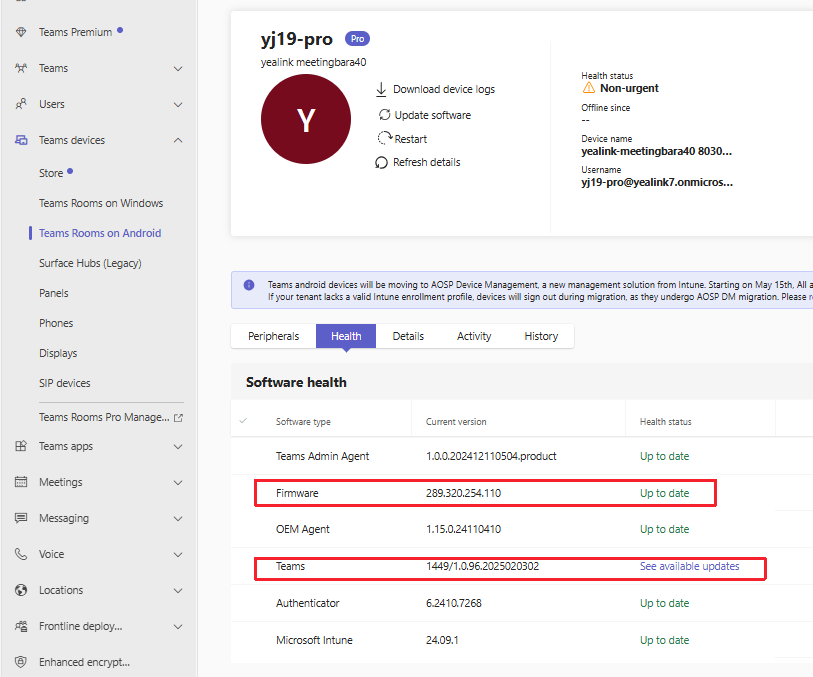Select the Microsoft Intune row name
The height and width of the screenshot is (677, 813).
point(314,640)
